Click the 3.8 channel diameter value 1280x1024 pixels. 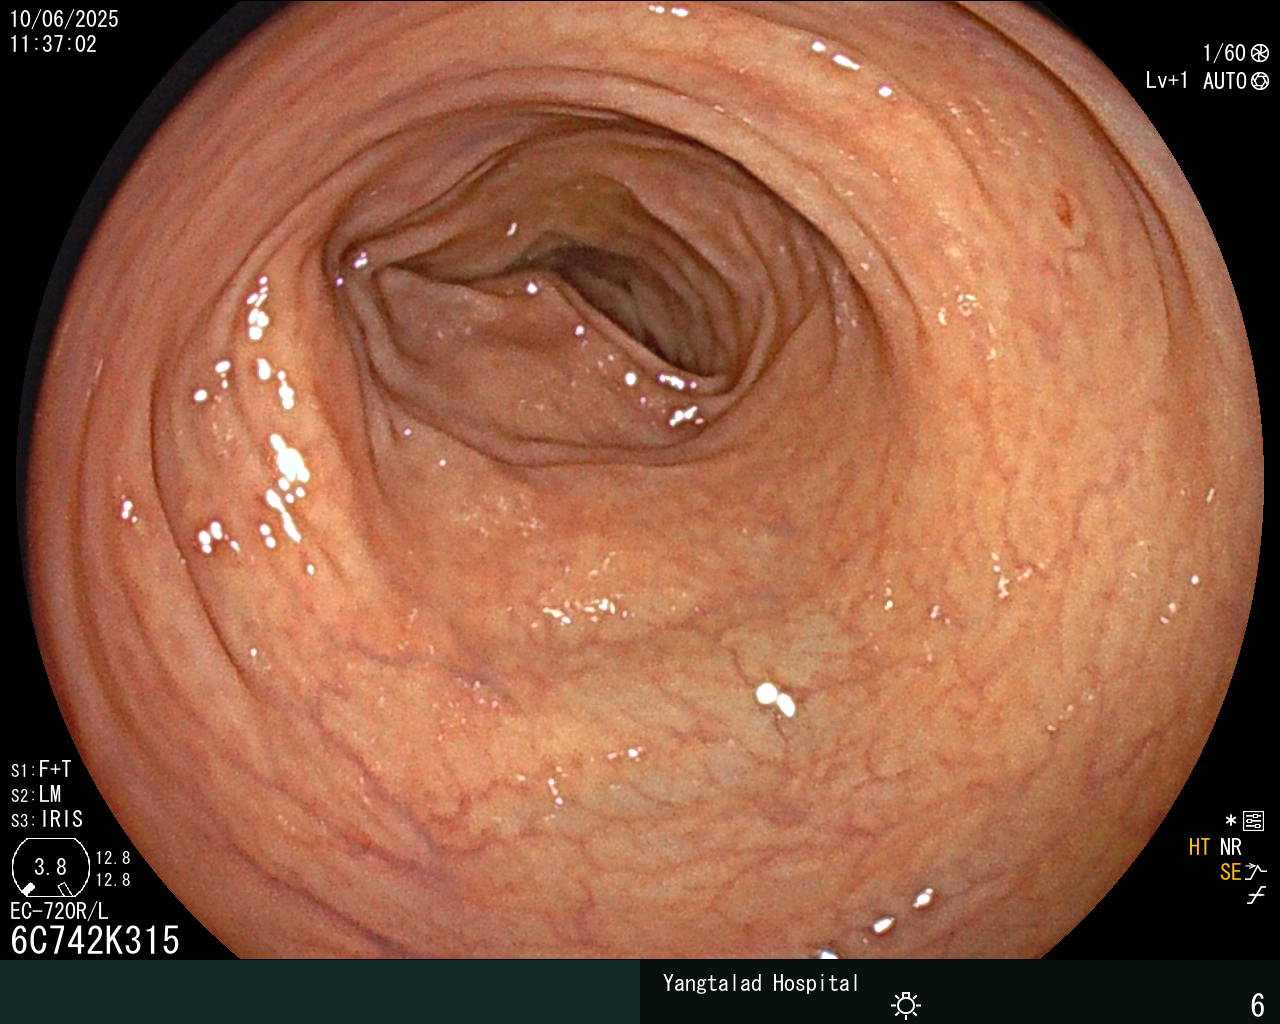(50, 866)
